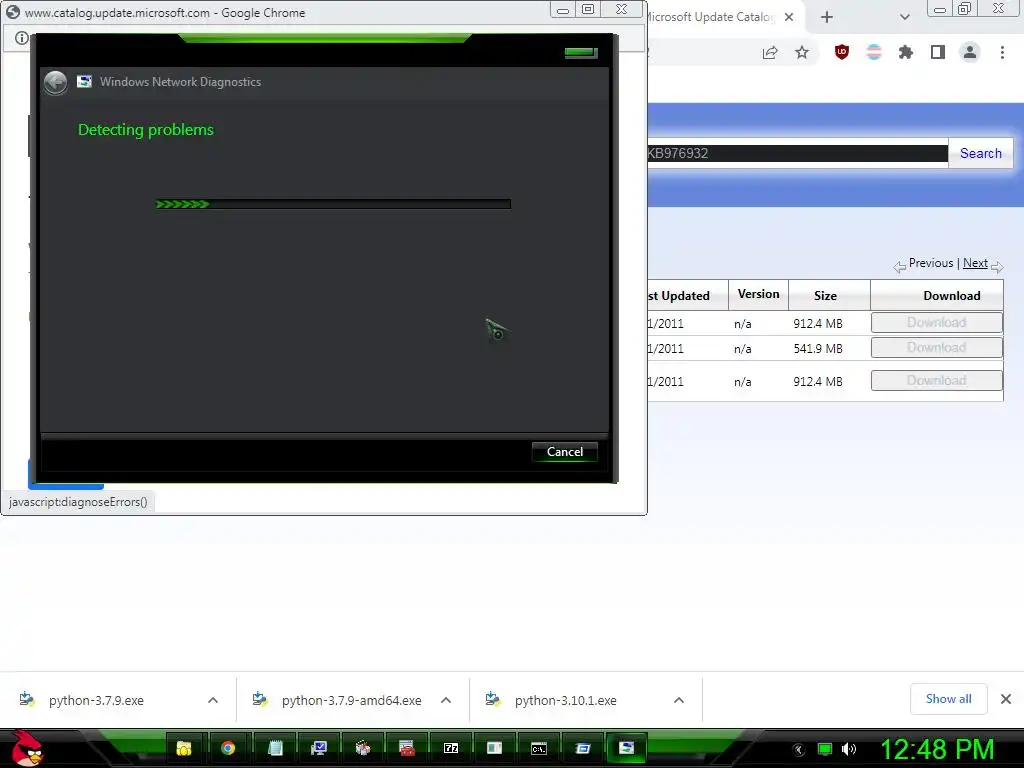Image resolution: width=1024 pixels, height=768 pixels.
Task: Go to Next results page
Action: (975, 263)
